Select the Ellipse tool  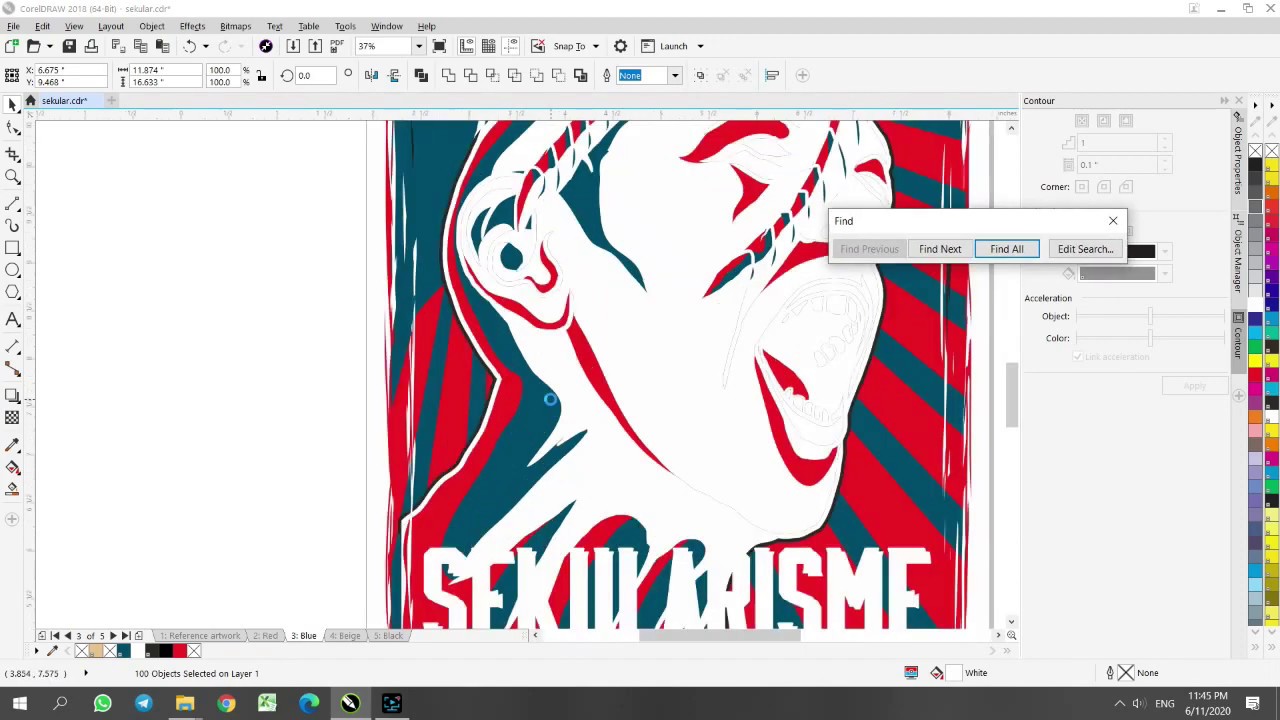12,270
